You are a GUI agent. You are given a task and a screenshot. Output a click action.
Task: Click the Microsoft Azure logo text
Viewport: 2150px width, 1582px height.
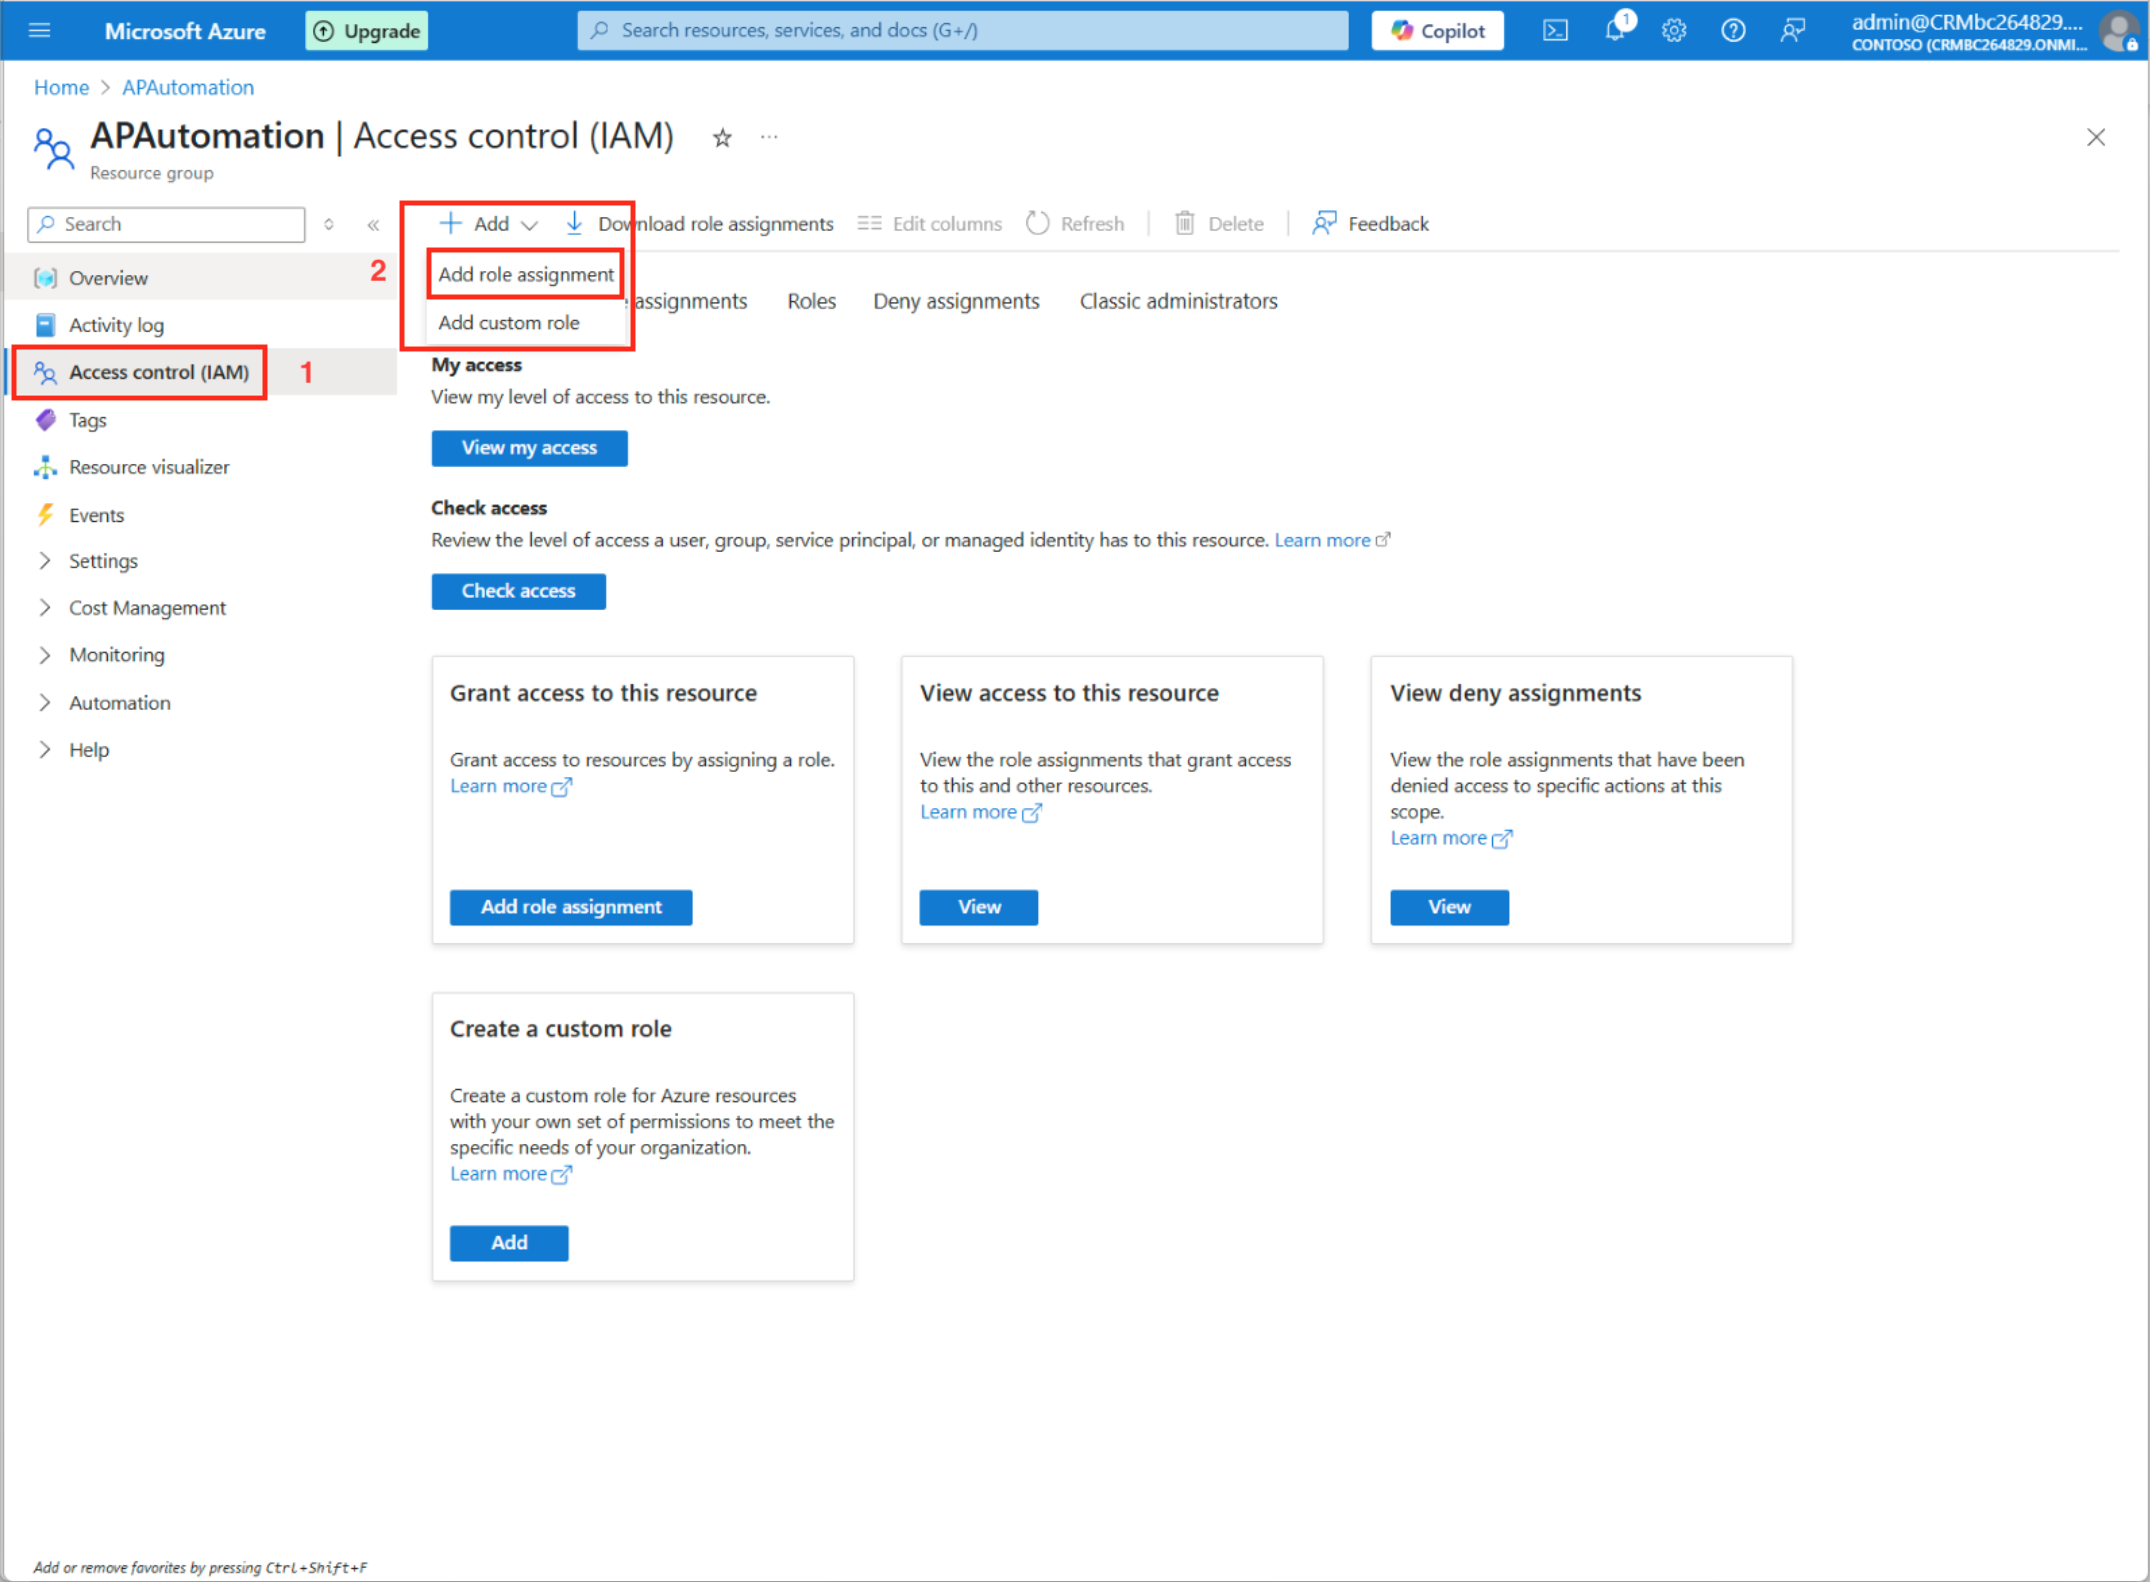coord(185,31)
